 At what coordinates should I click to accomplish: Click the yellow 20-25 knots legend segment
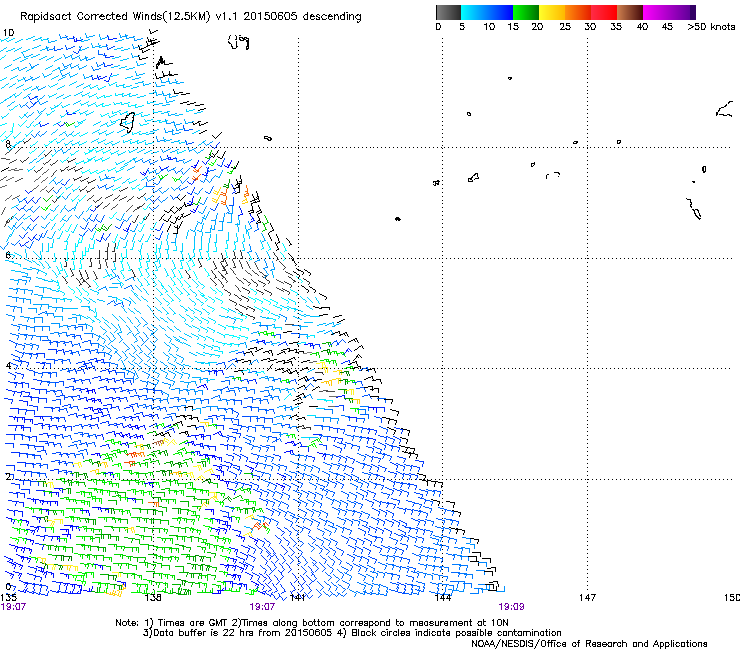[552, 12]
